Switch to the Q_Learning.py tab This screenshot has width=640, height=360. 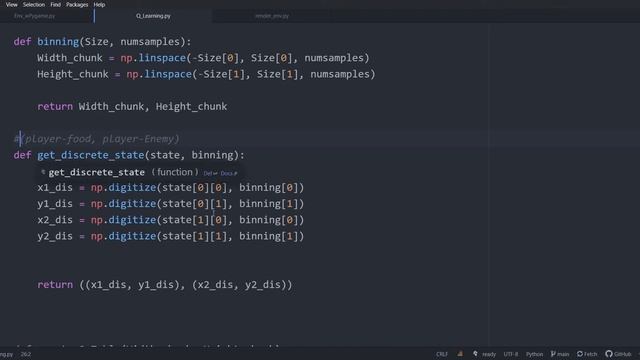[153, 16]
